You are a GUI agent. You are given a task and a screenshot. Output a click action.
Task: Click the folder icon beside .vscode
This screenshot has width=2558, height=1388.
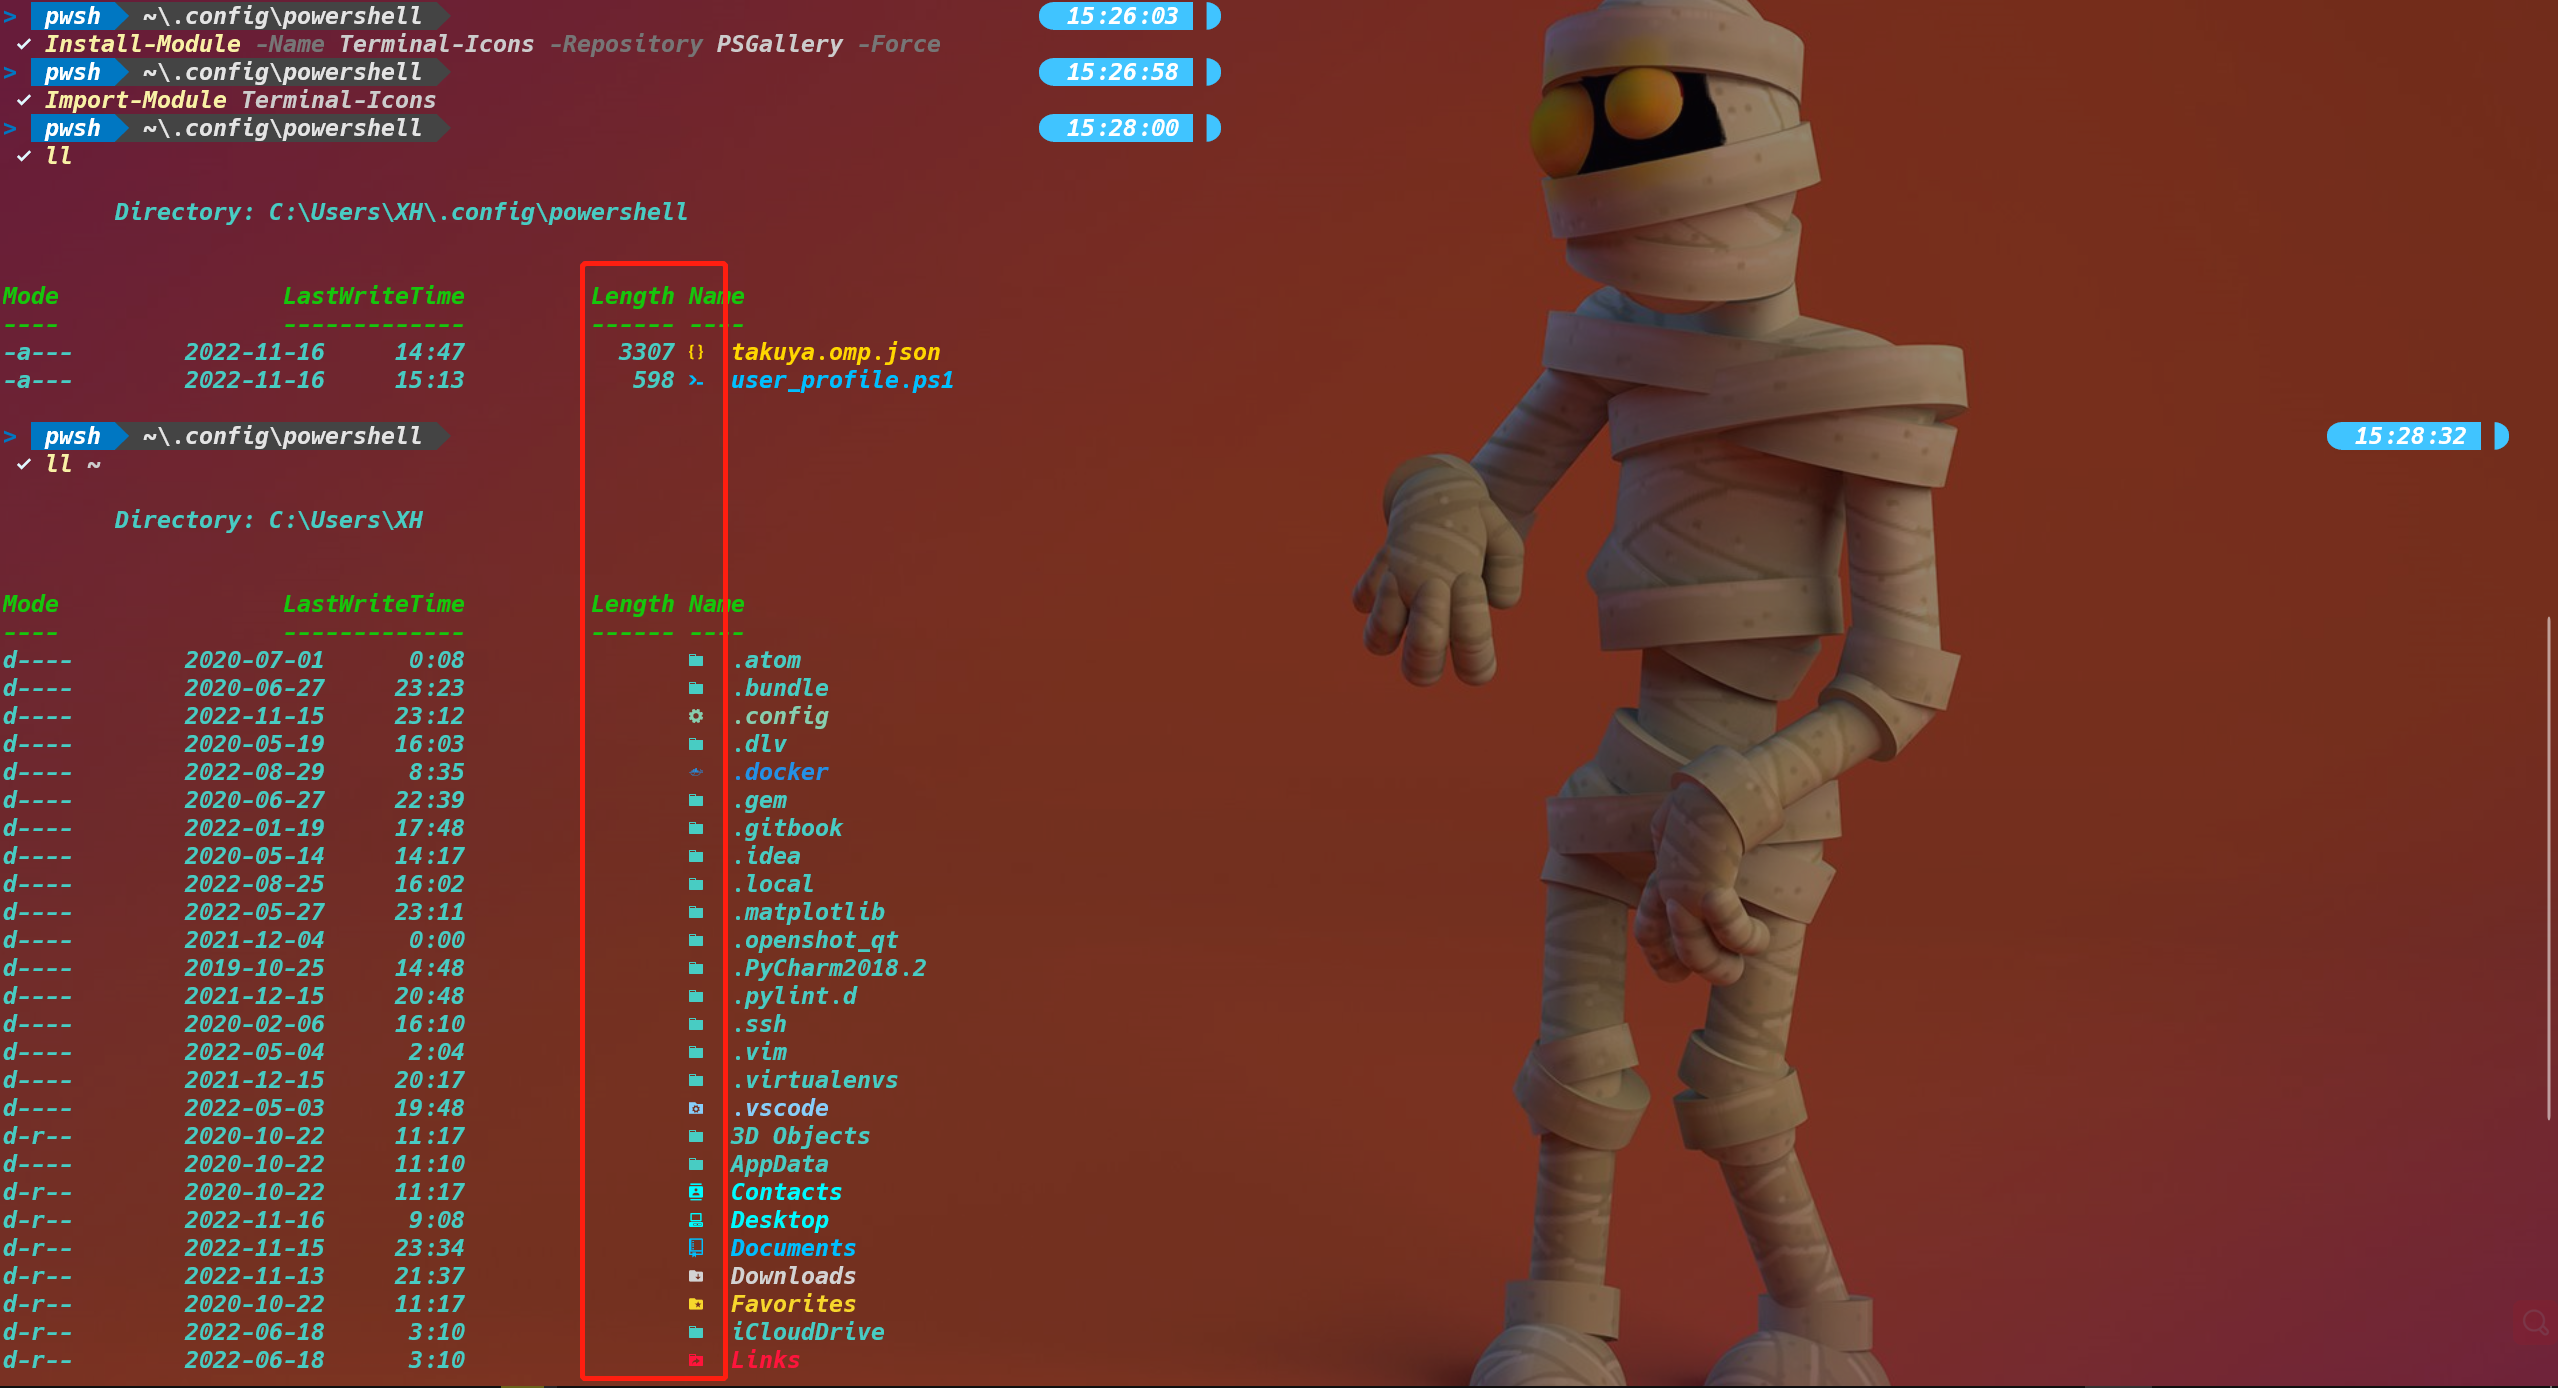[696, 1108]
